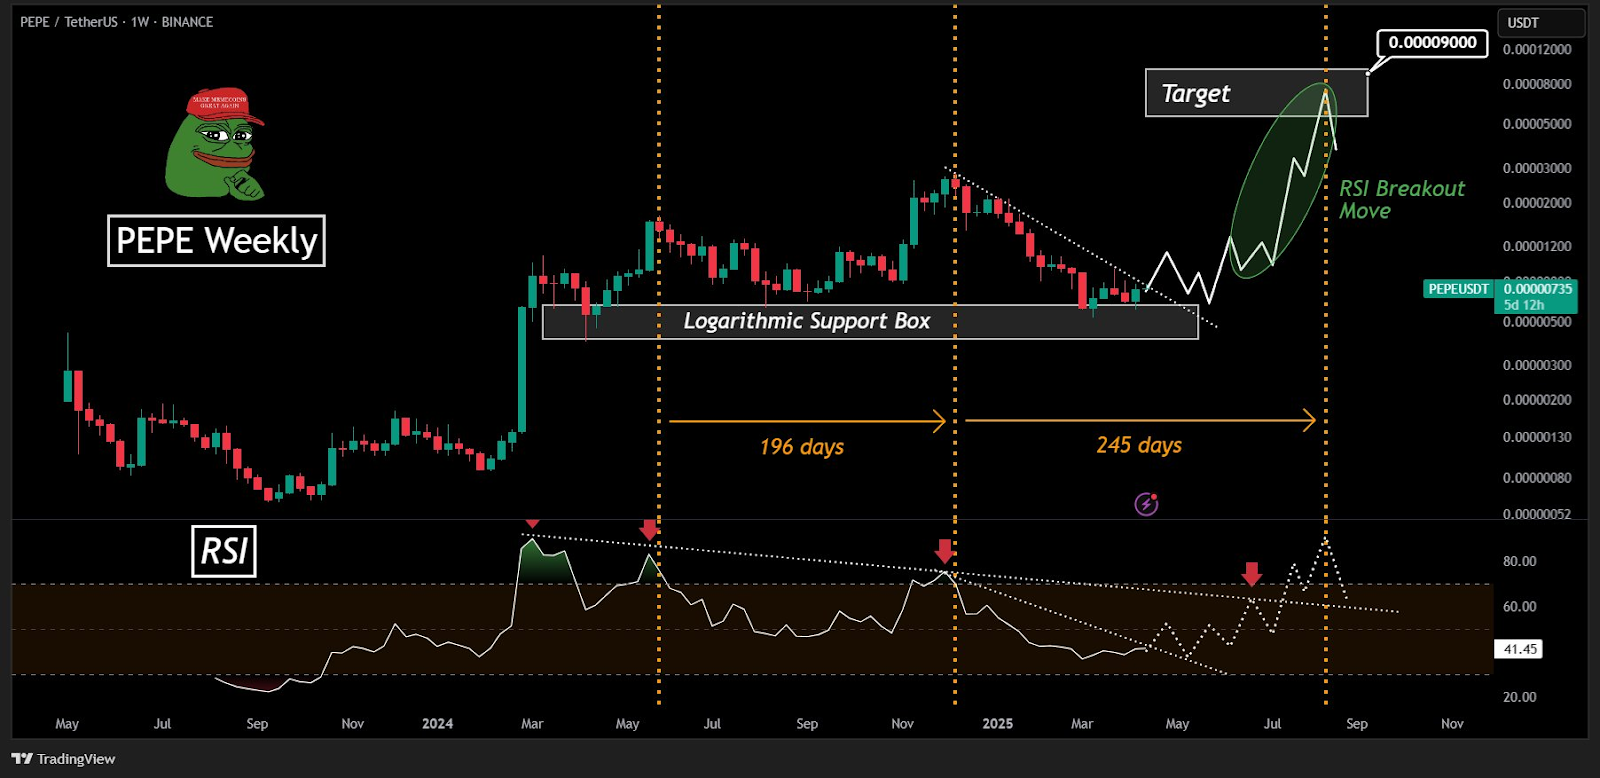Click the arrowhead of the 245 days arrow

pos(1308,421)
